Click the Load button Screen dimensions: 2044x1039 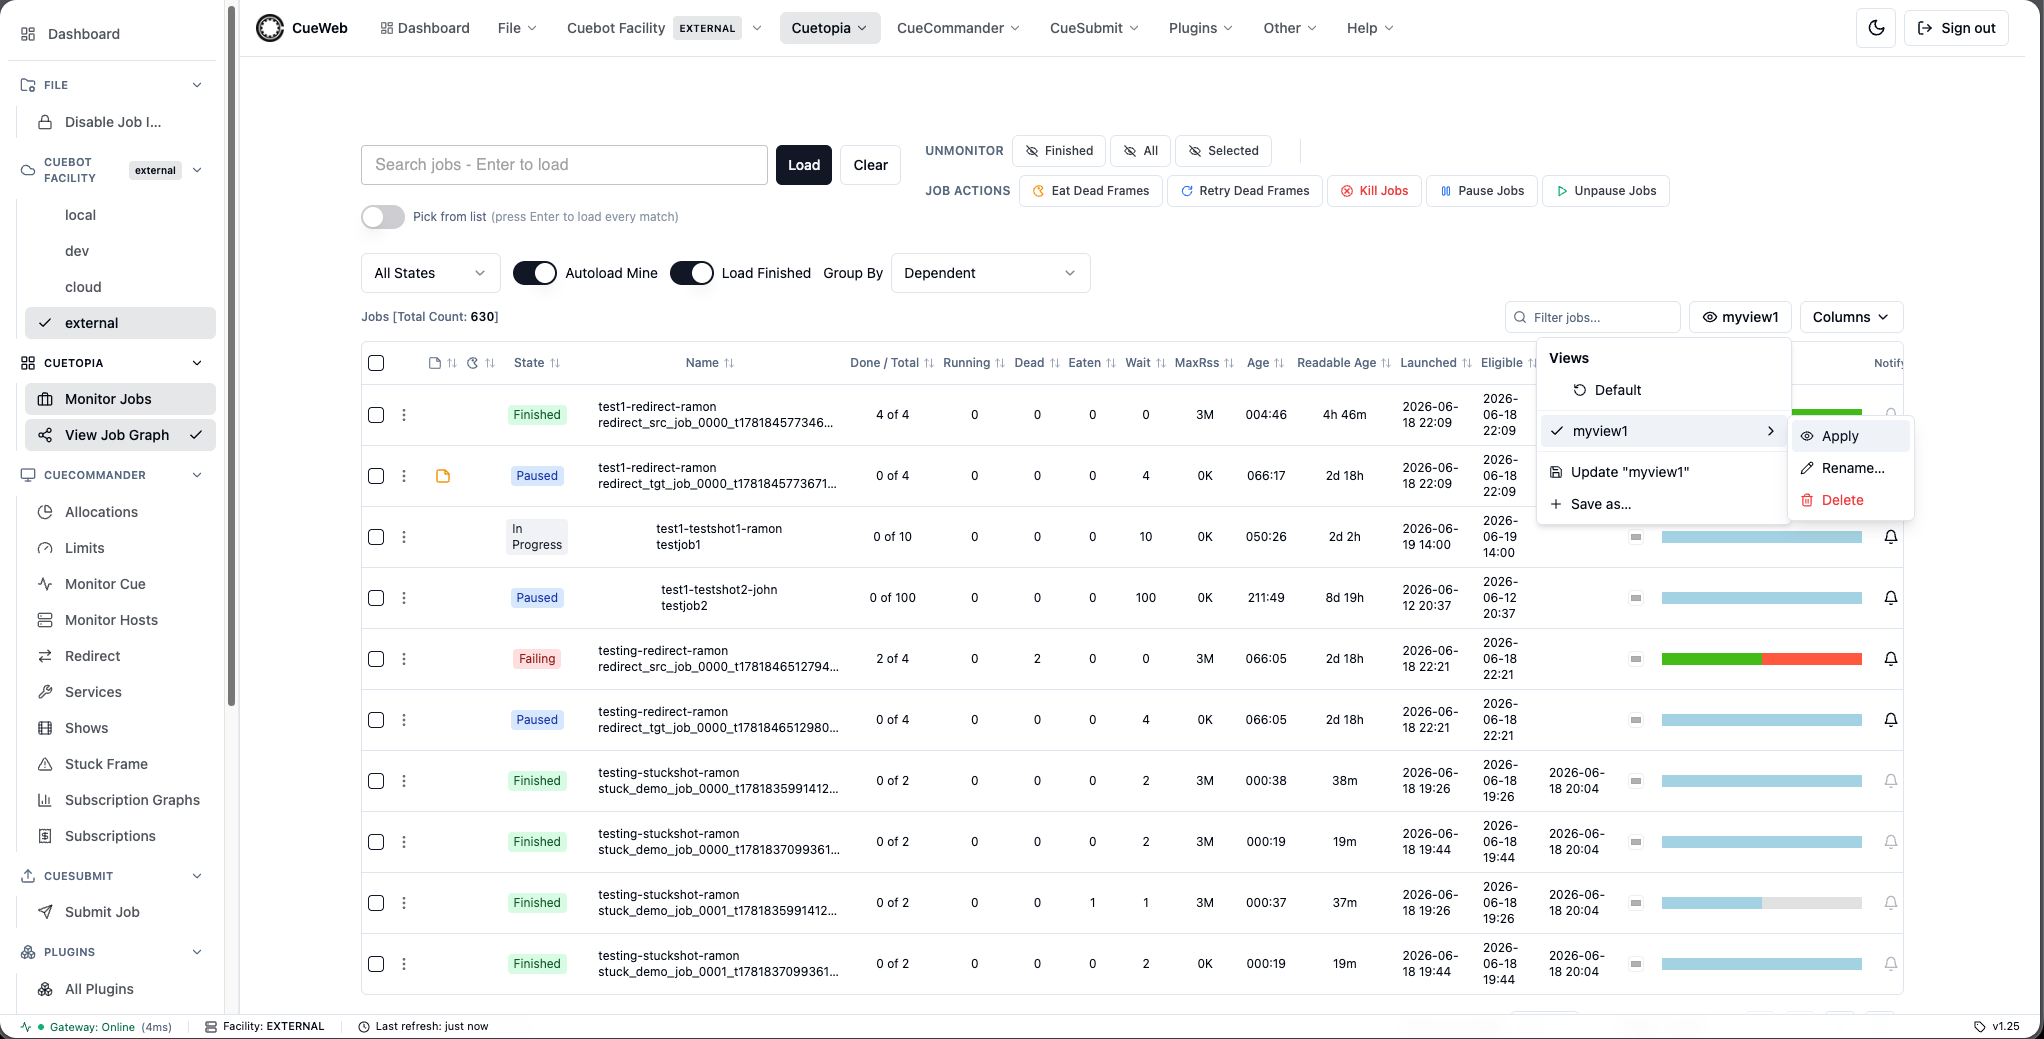point(804,165)
